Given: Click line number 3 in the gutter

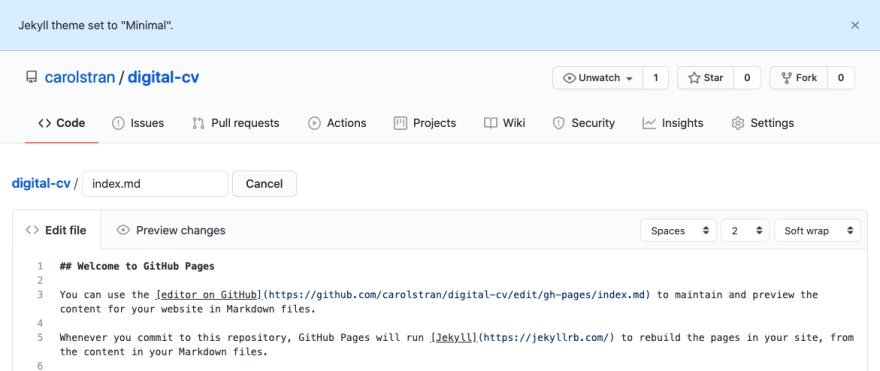Looking at the screenshot, I should pos(40,295).
